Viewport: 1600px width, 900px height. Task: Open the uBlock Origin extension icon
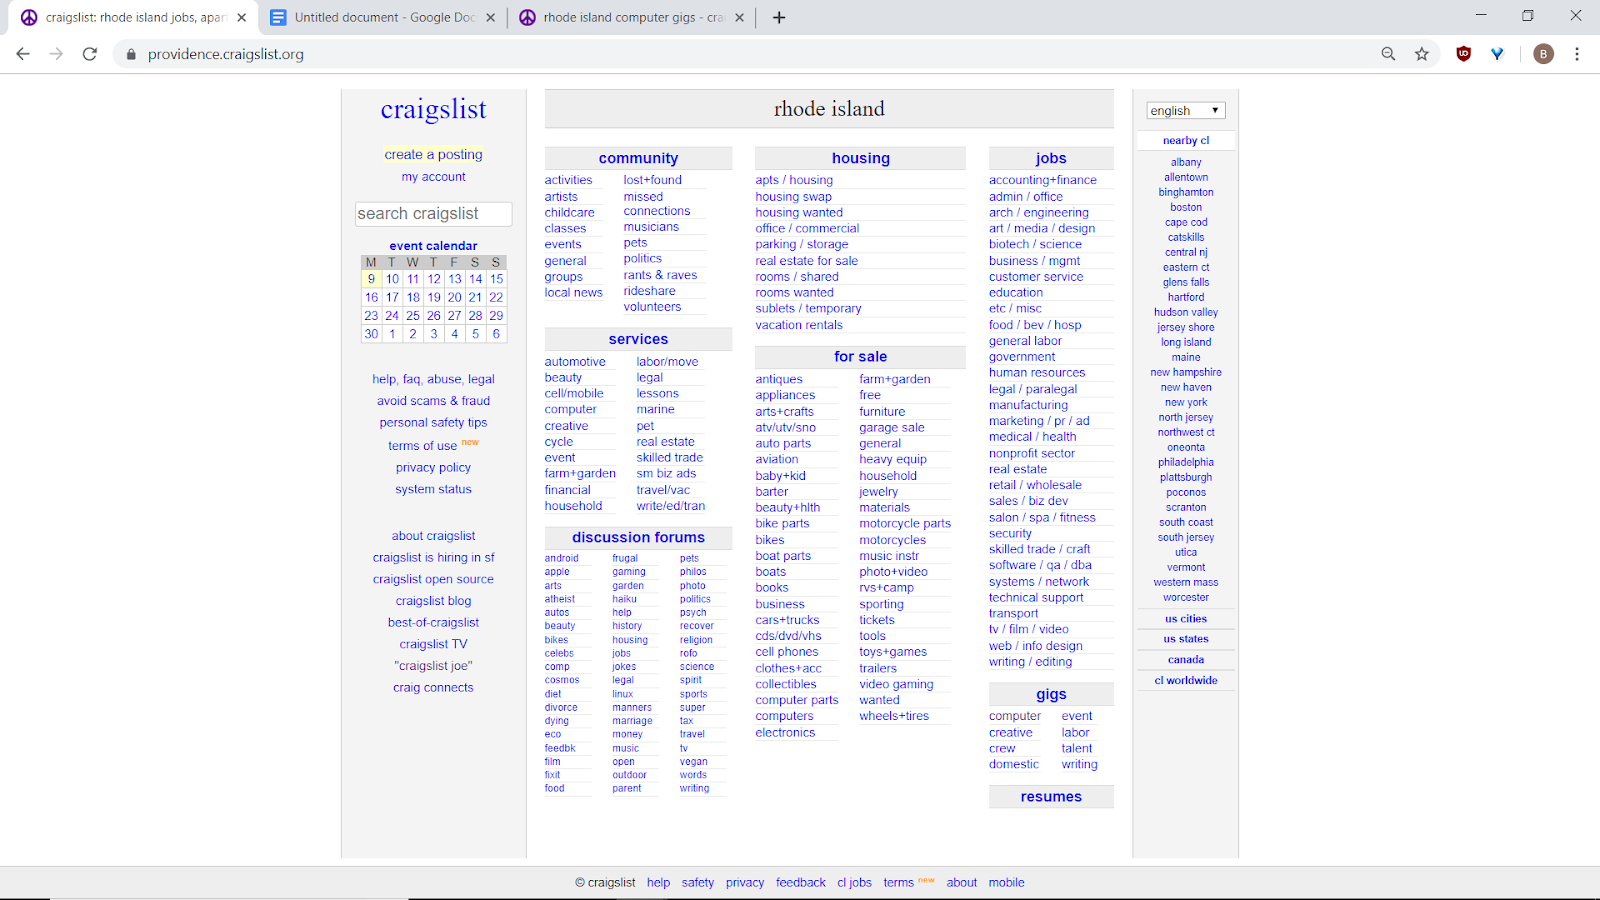(x=1464, y=54)
